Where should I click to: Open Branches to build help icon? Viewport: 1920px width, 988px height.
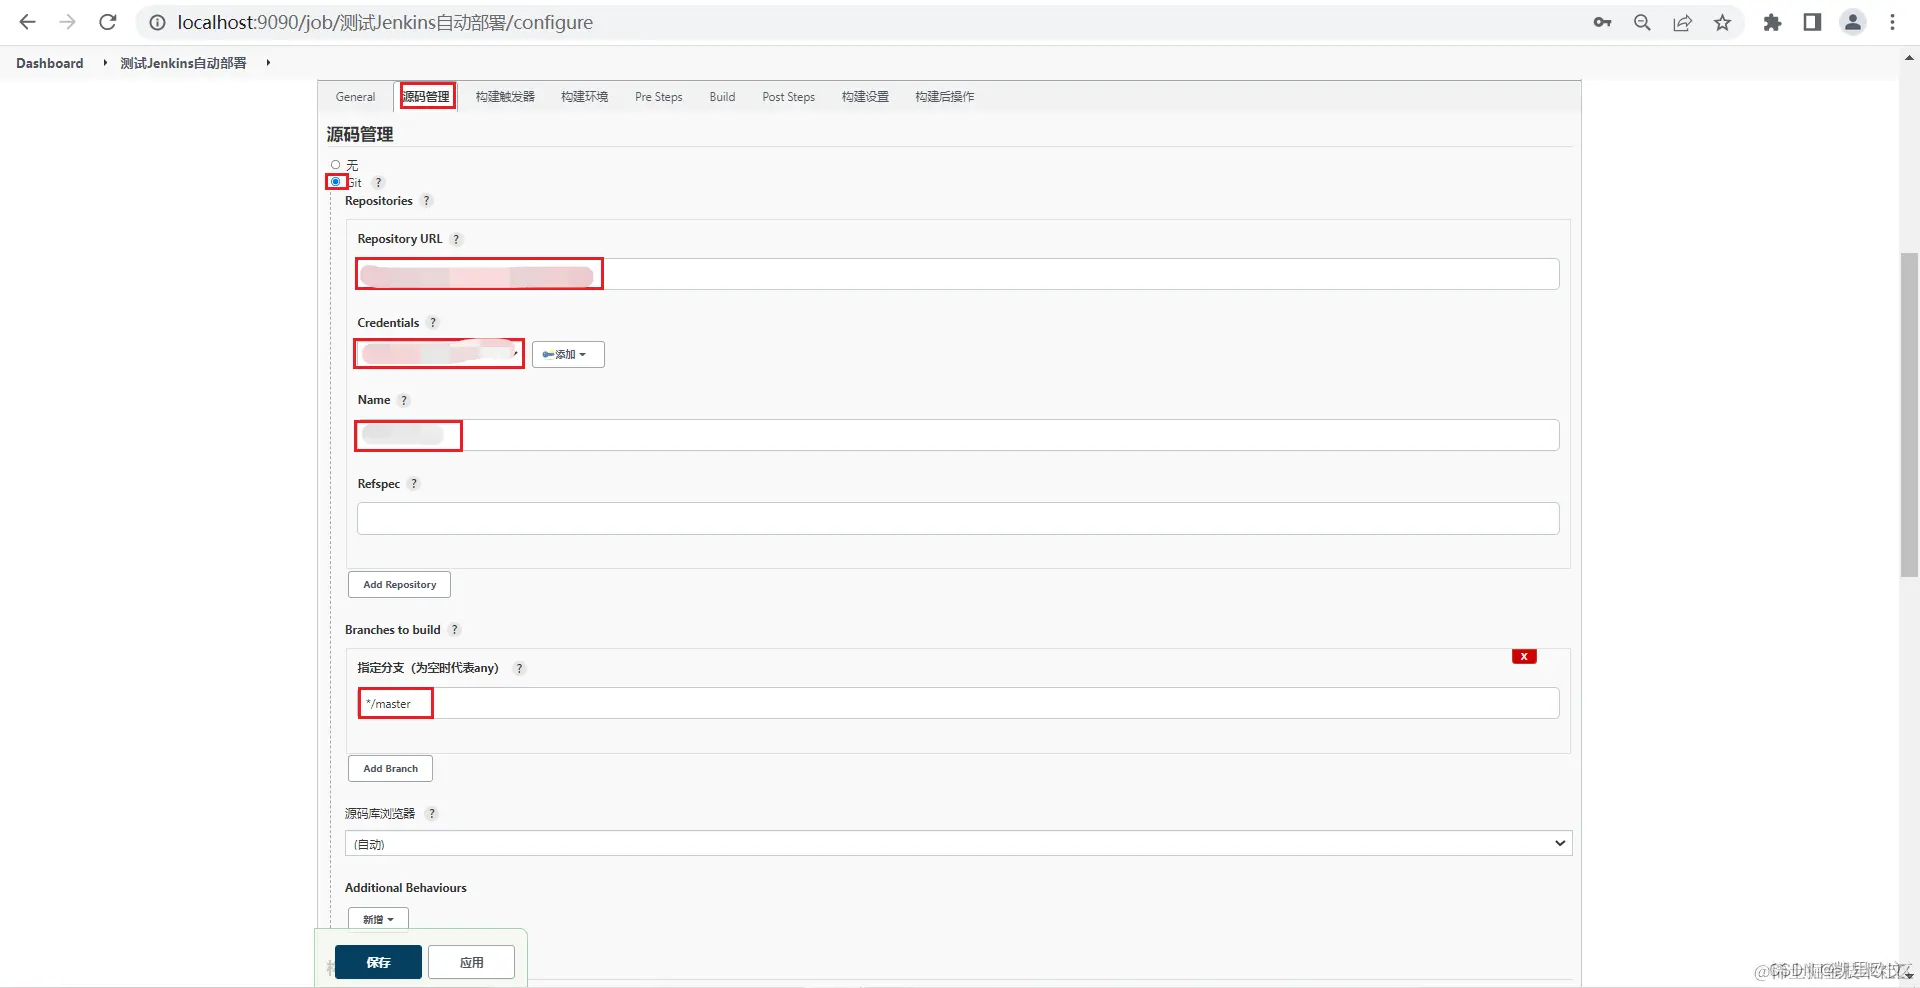[455, 630]
